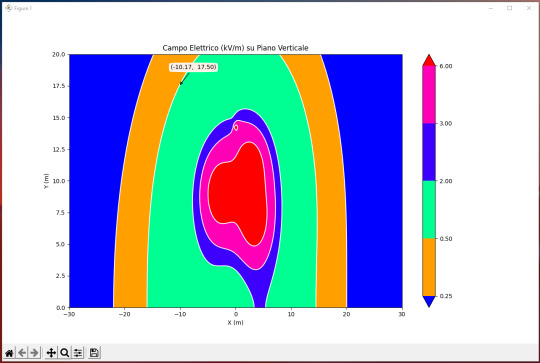Click the y-axis tick label 12.5
Viewport: 540px width, 363px height.
pos(59,149)
